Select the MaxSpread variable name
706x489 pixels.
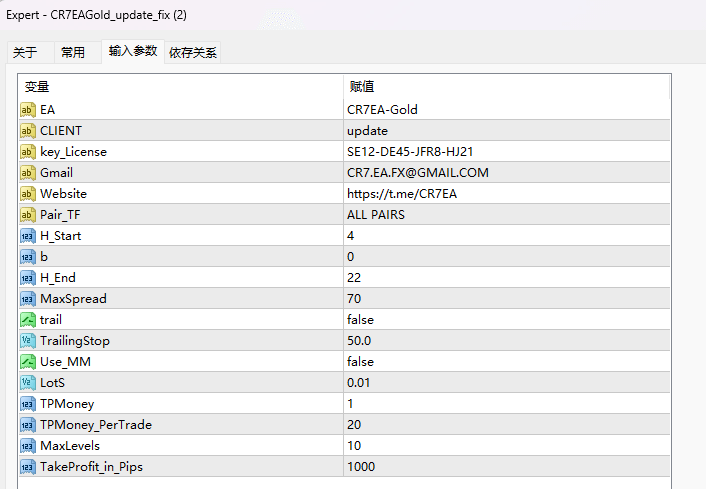point(73,299)
